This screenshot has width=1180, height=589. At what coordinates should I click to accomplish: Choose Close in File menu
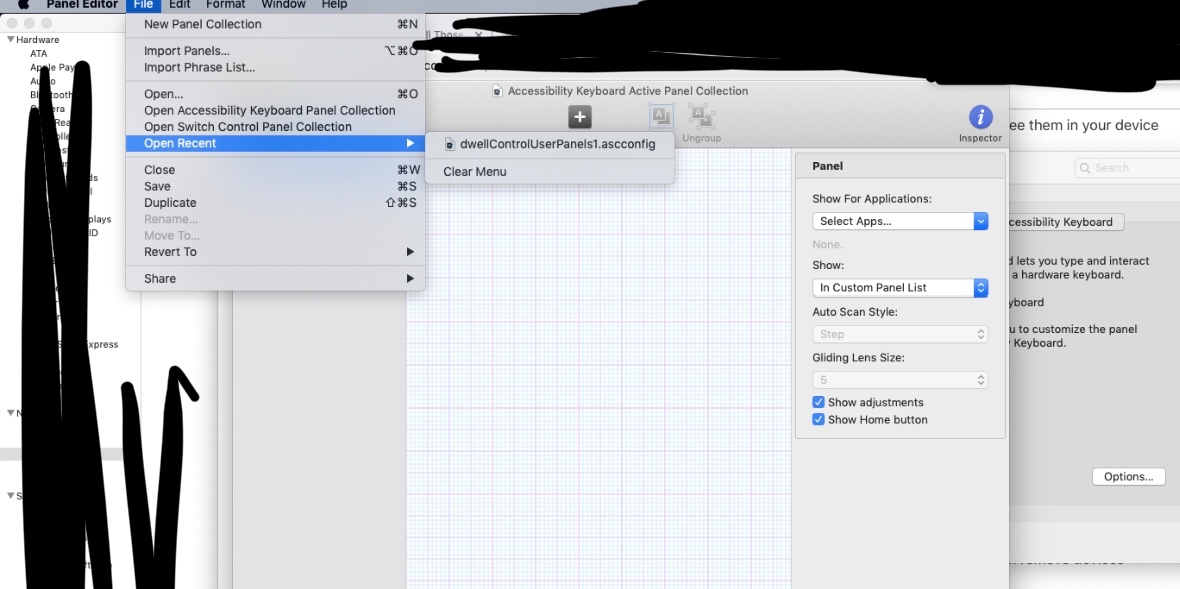click(x=275, y=170)
